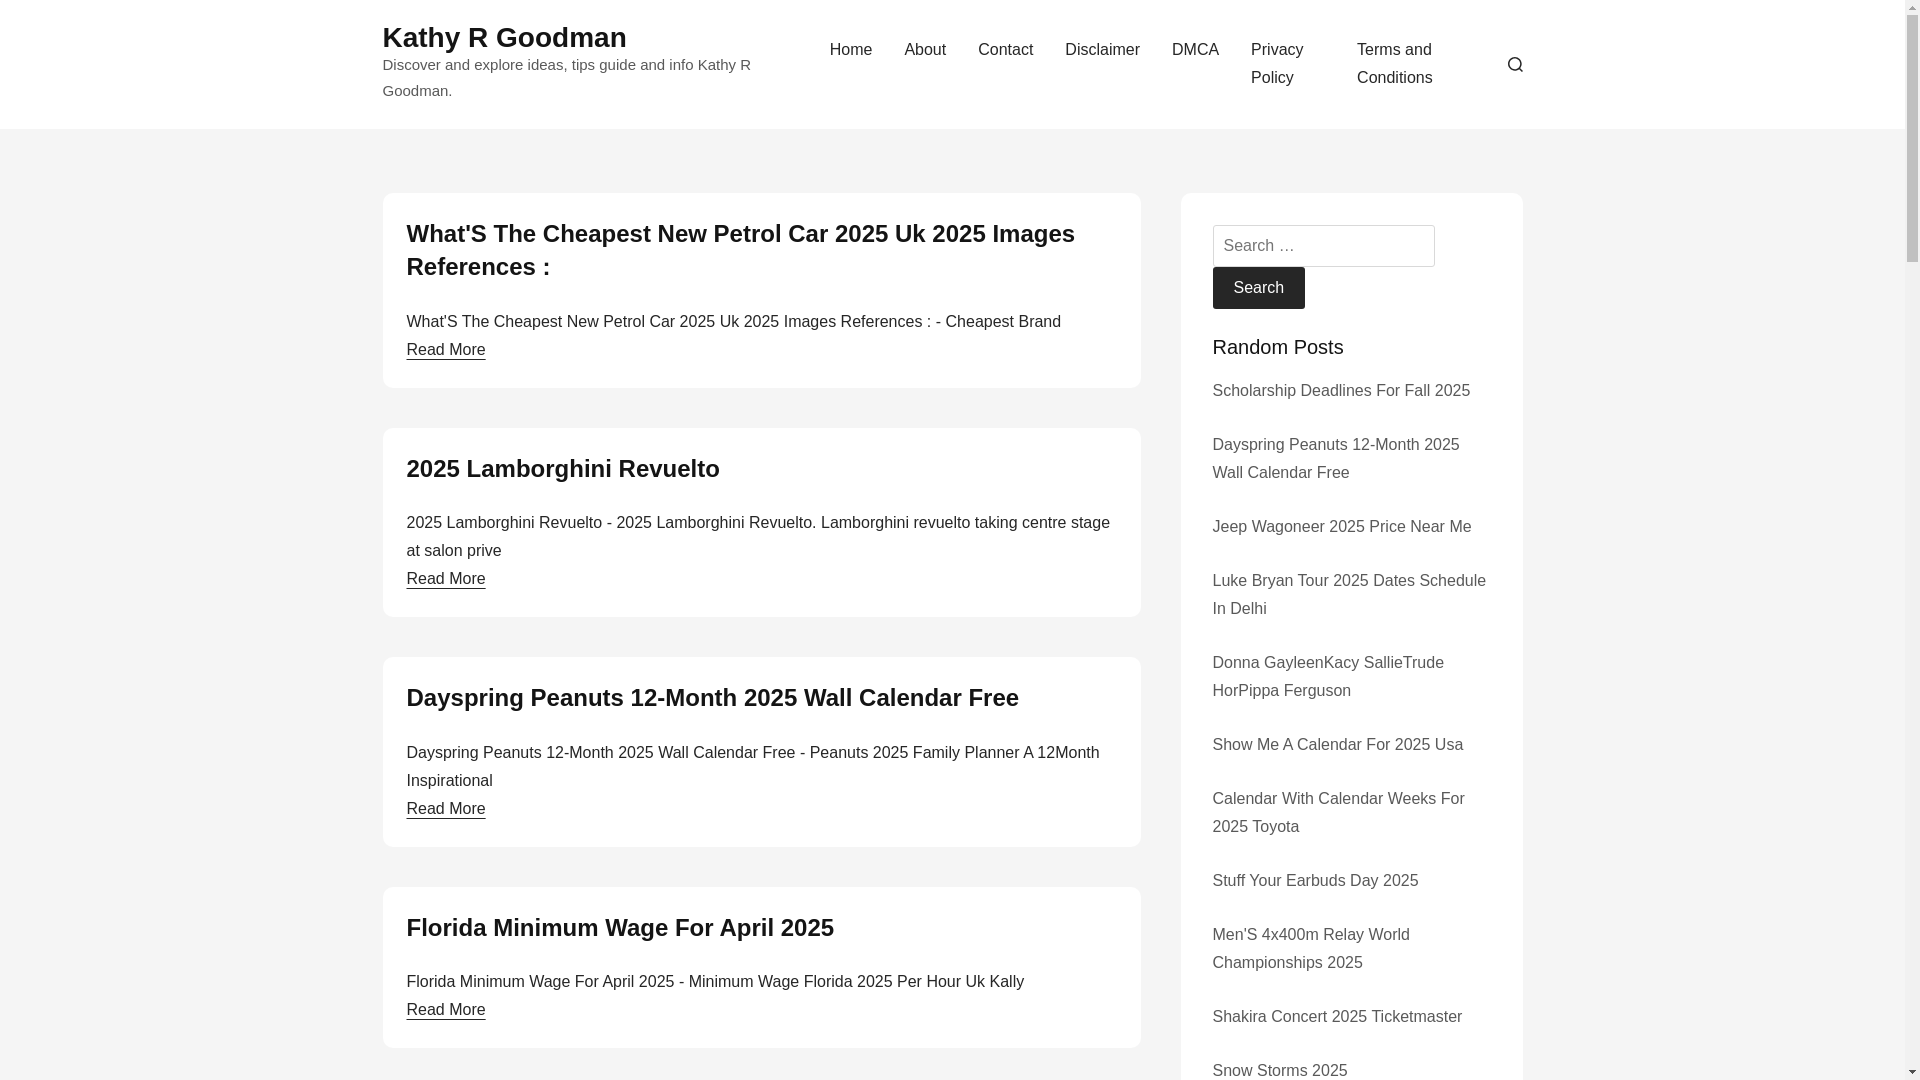Read More under Cheapest Petrol Car post

click(445, 350)
